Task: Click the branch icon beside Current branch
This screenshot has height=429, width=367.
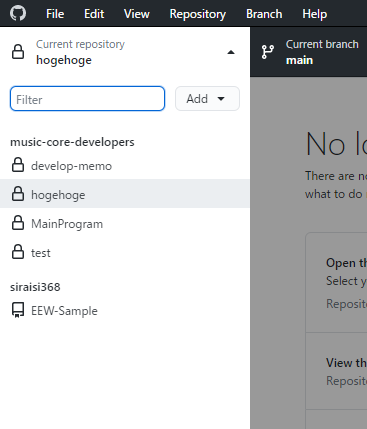Action: [268, 52]
